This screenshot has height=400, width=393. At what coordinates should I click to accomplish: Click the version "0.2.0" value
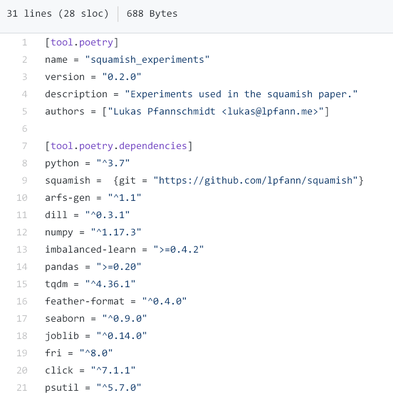coord(122,77)
